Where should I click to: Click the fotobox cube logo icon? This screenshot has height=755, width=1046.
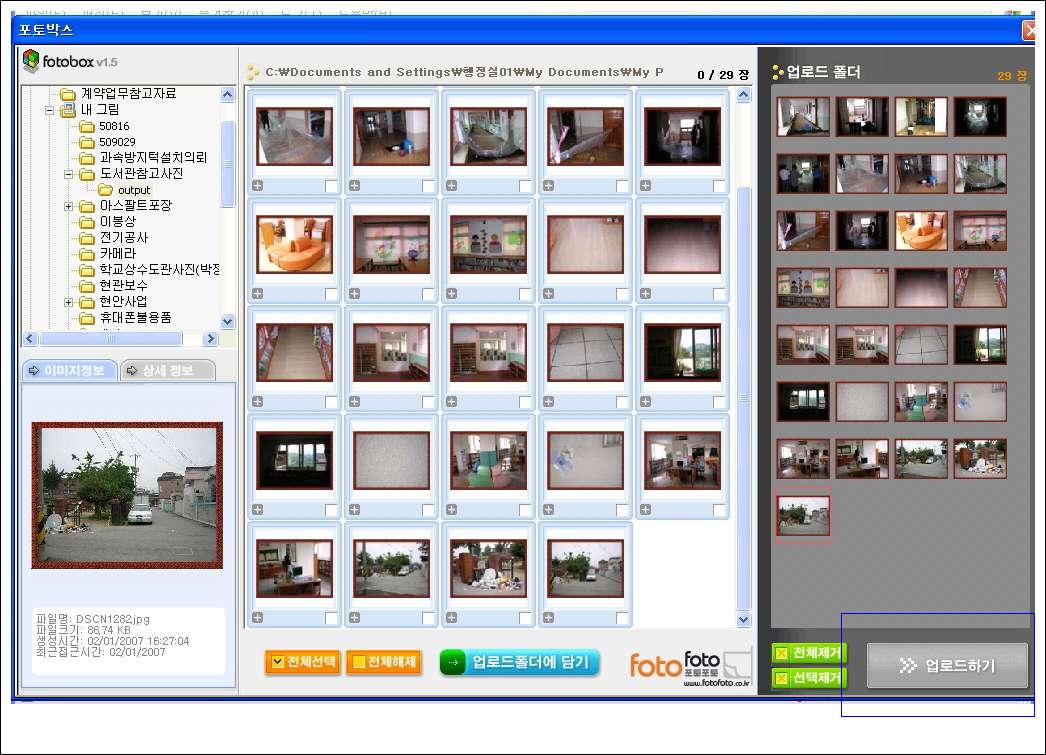pos(31,61)
